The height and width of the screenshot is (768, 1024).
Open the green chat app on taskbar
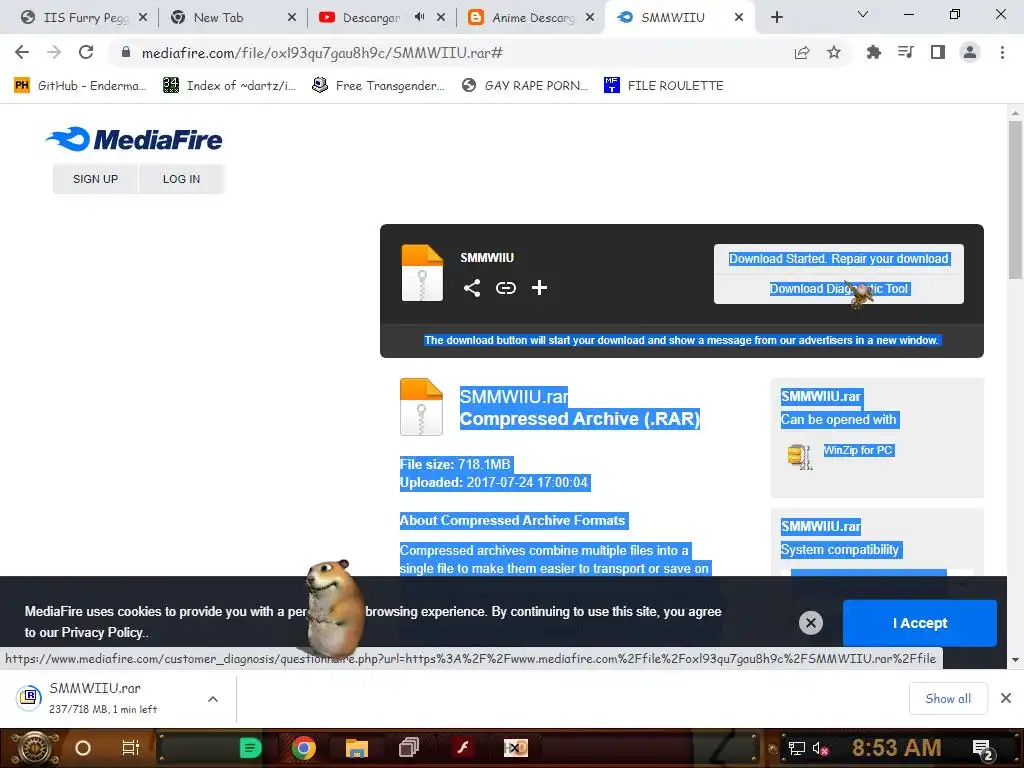250,748
